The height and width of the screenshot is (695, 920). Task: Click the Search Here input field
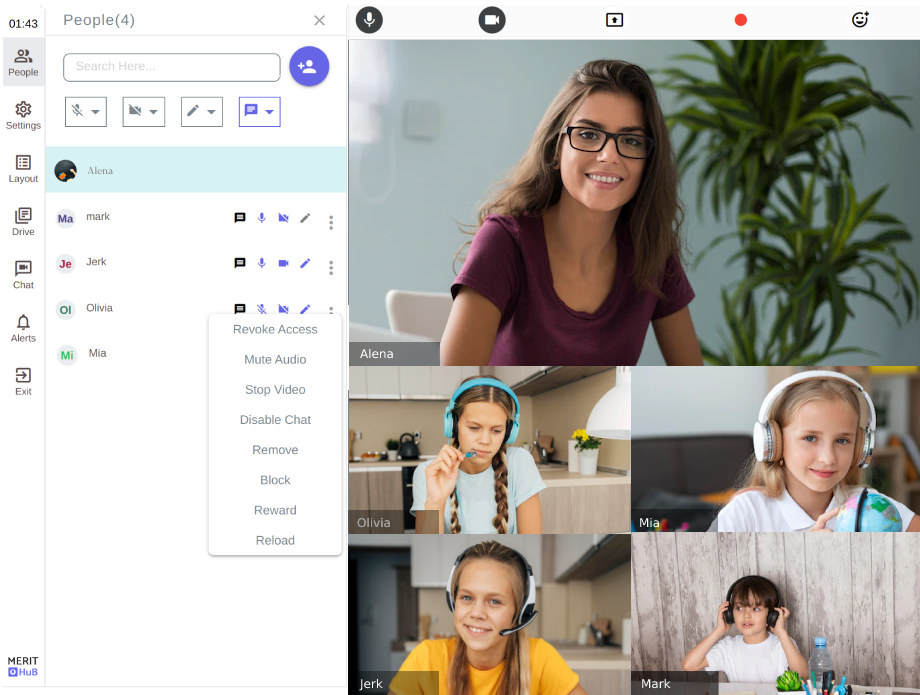pyautogui.click(x=171, y=67)
